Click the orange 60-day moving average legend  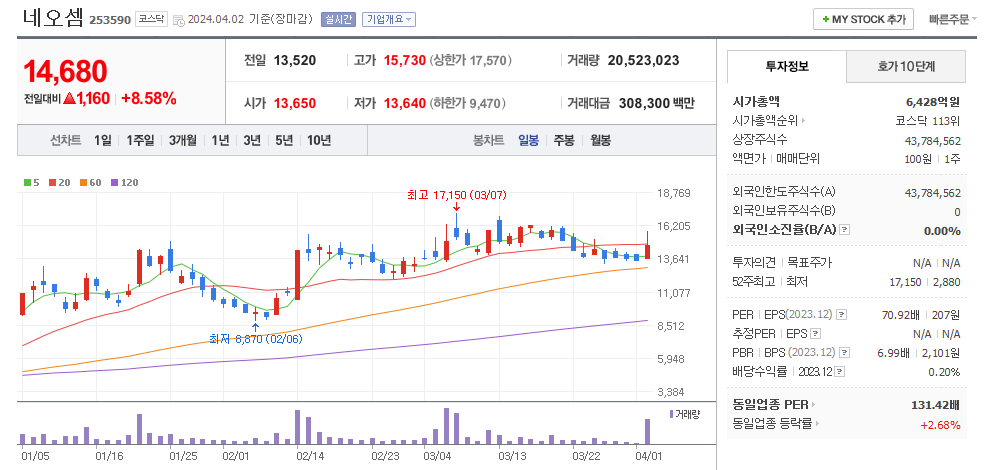[90, 183]
